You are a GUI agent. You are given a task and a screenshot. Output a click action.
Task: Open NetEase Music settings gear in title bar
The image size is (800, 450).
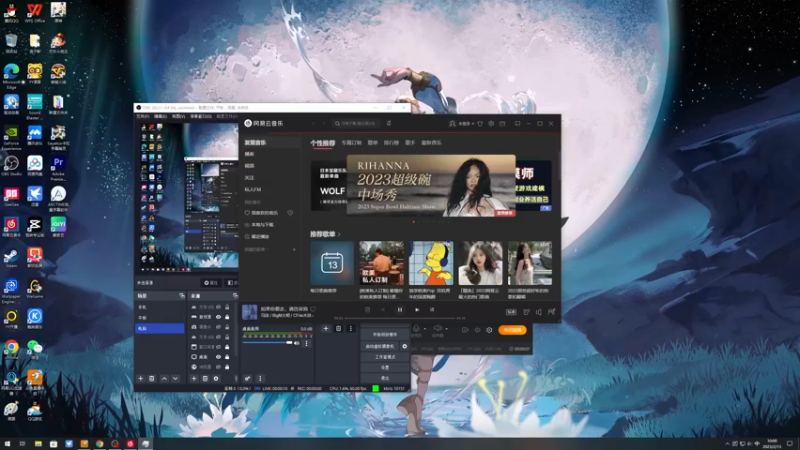click(491, 123)
